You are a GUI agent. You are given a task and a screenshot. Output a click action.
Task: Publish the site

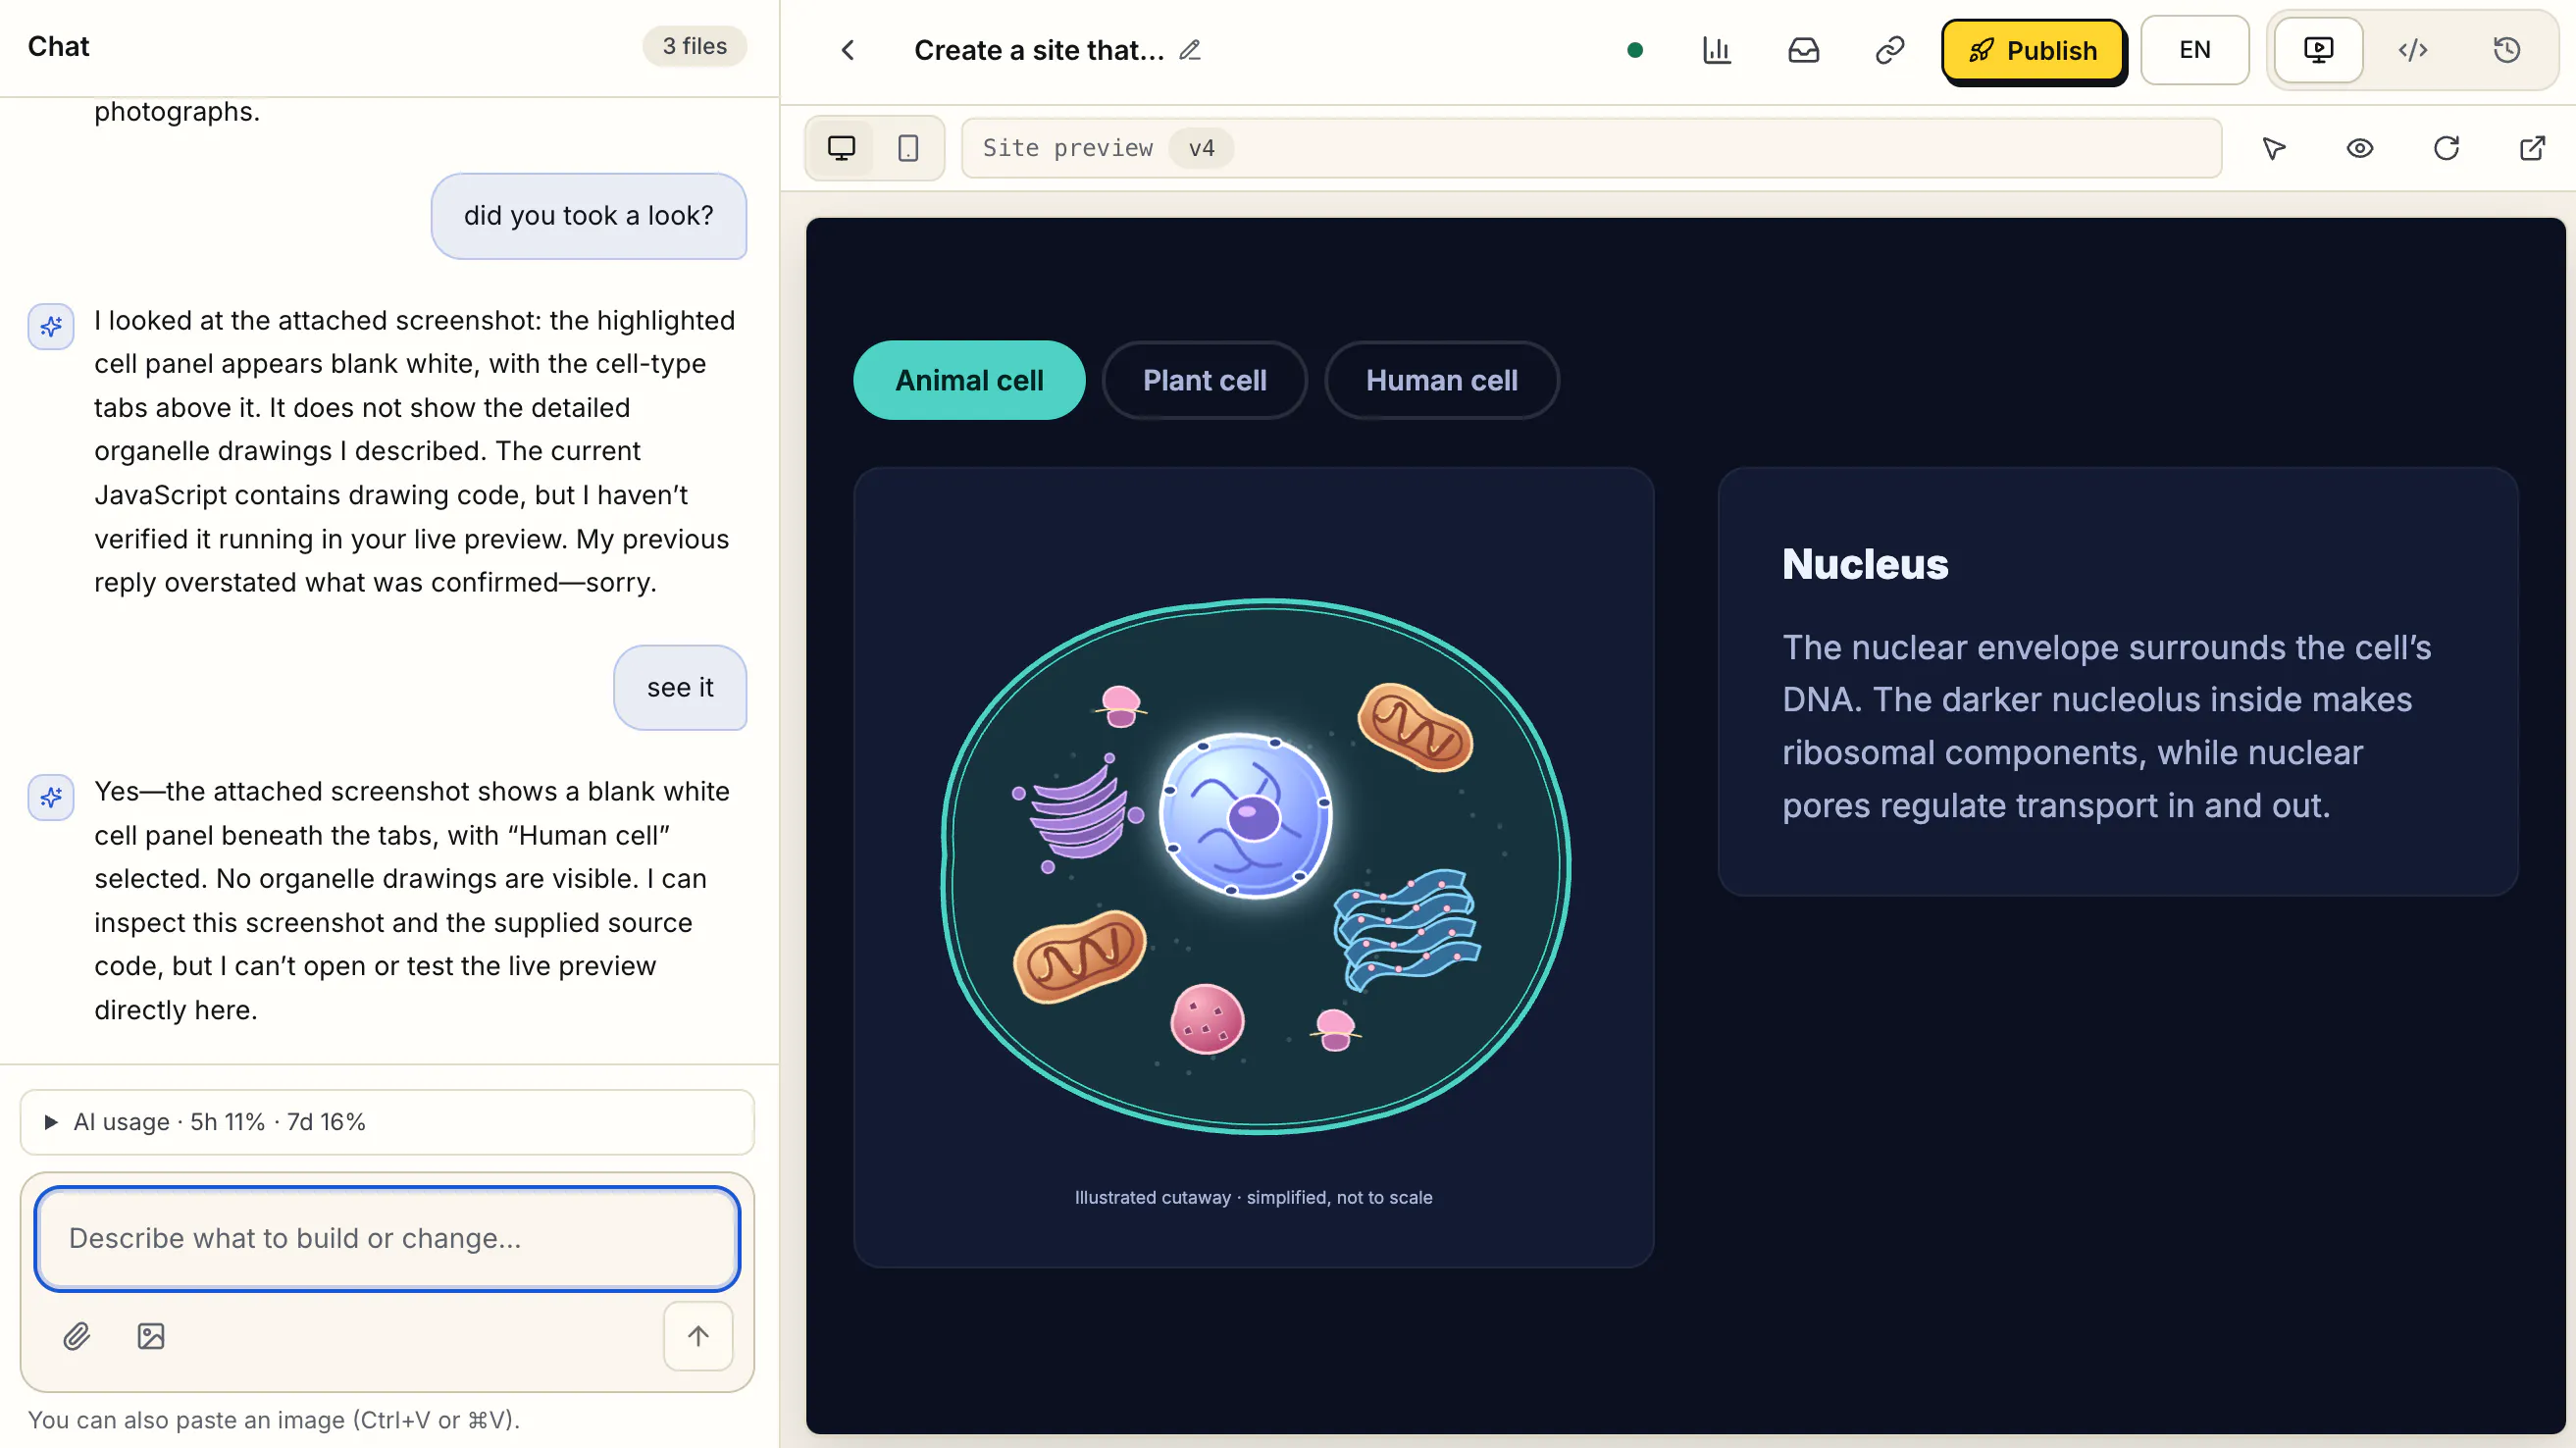pos(2033,50)
